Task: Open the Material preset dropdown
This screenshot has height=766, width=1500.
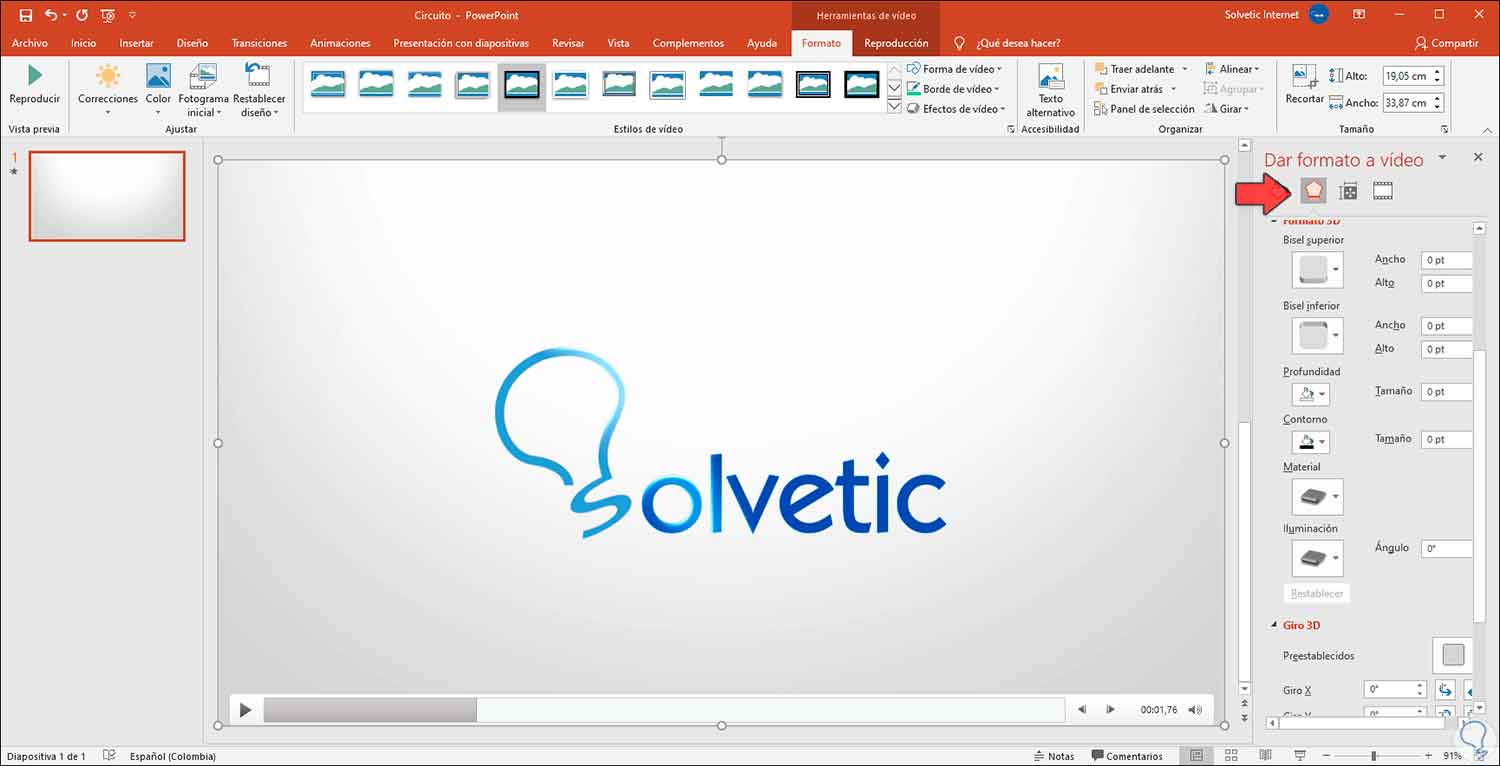Action: (1317, 497)
